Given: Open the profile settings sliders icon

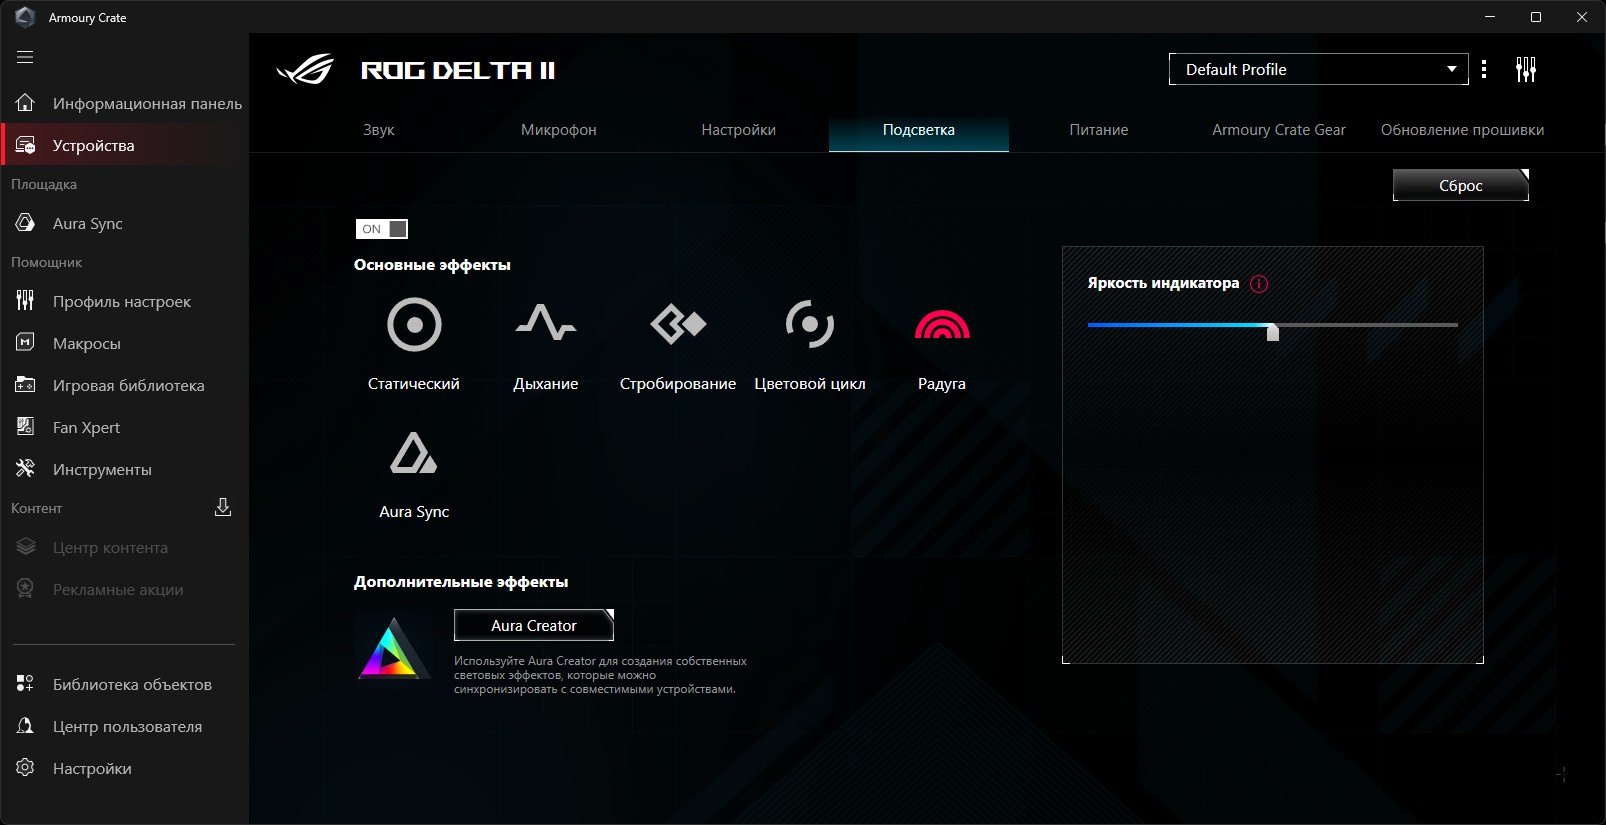Looking at the screenshot, I should 1526,69.
